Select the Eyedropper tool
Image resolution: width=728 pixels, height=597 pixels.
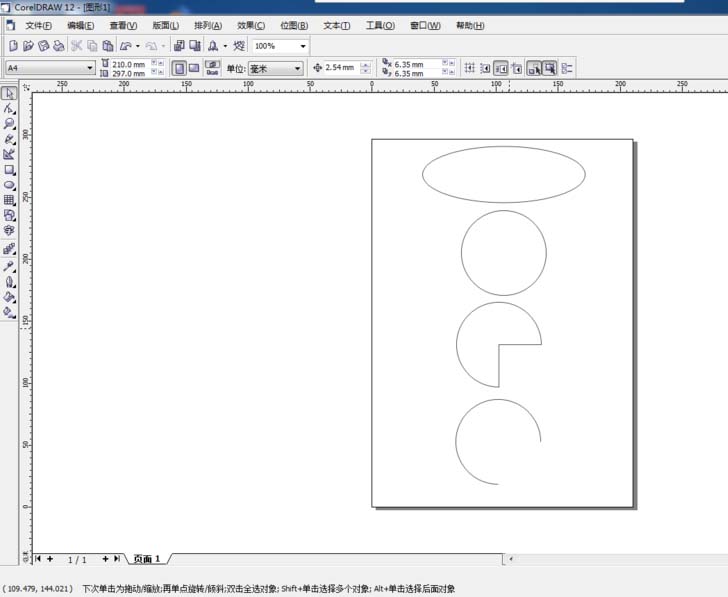tap(9, 266)
